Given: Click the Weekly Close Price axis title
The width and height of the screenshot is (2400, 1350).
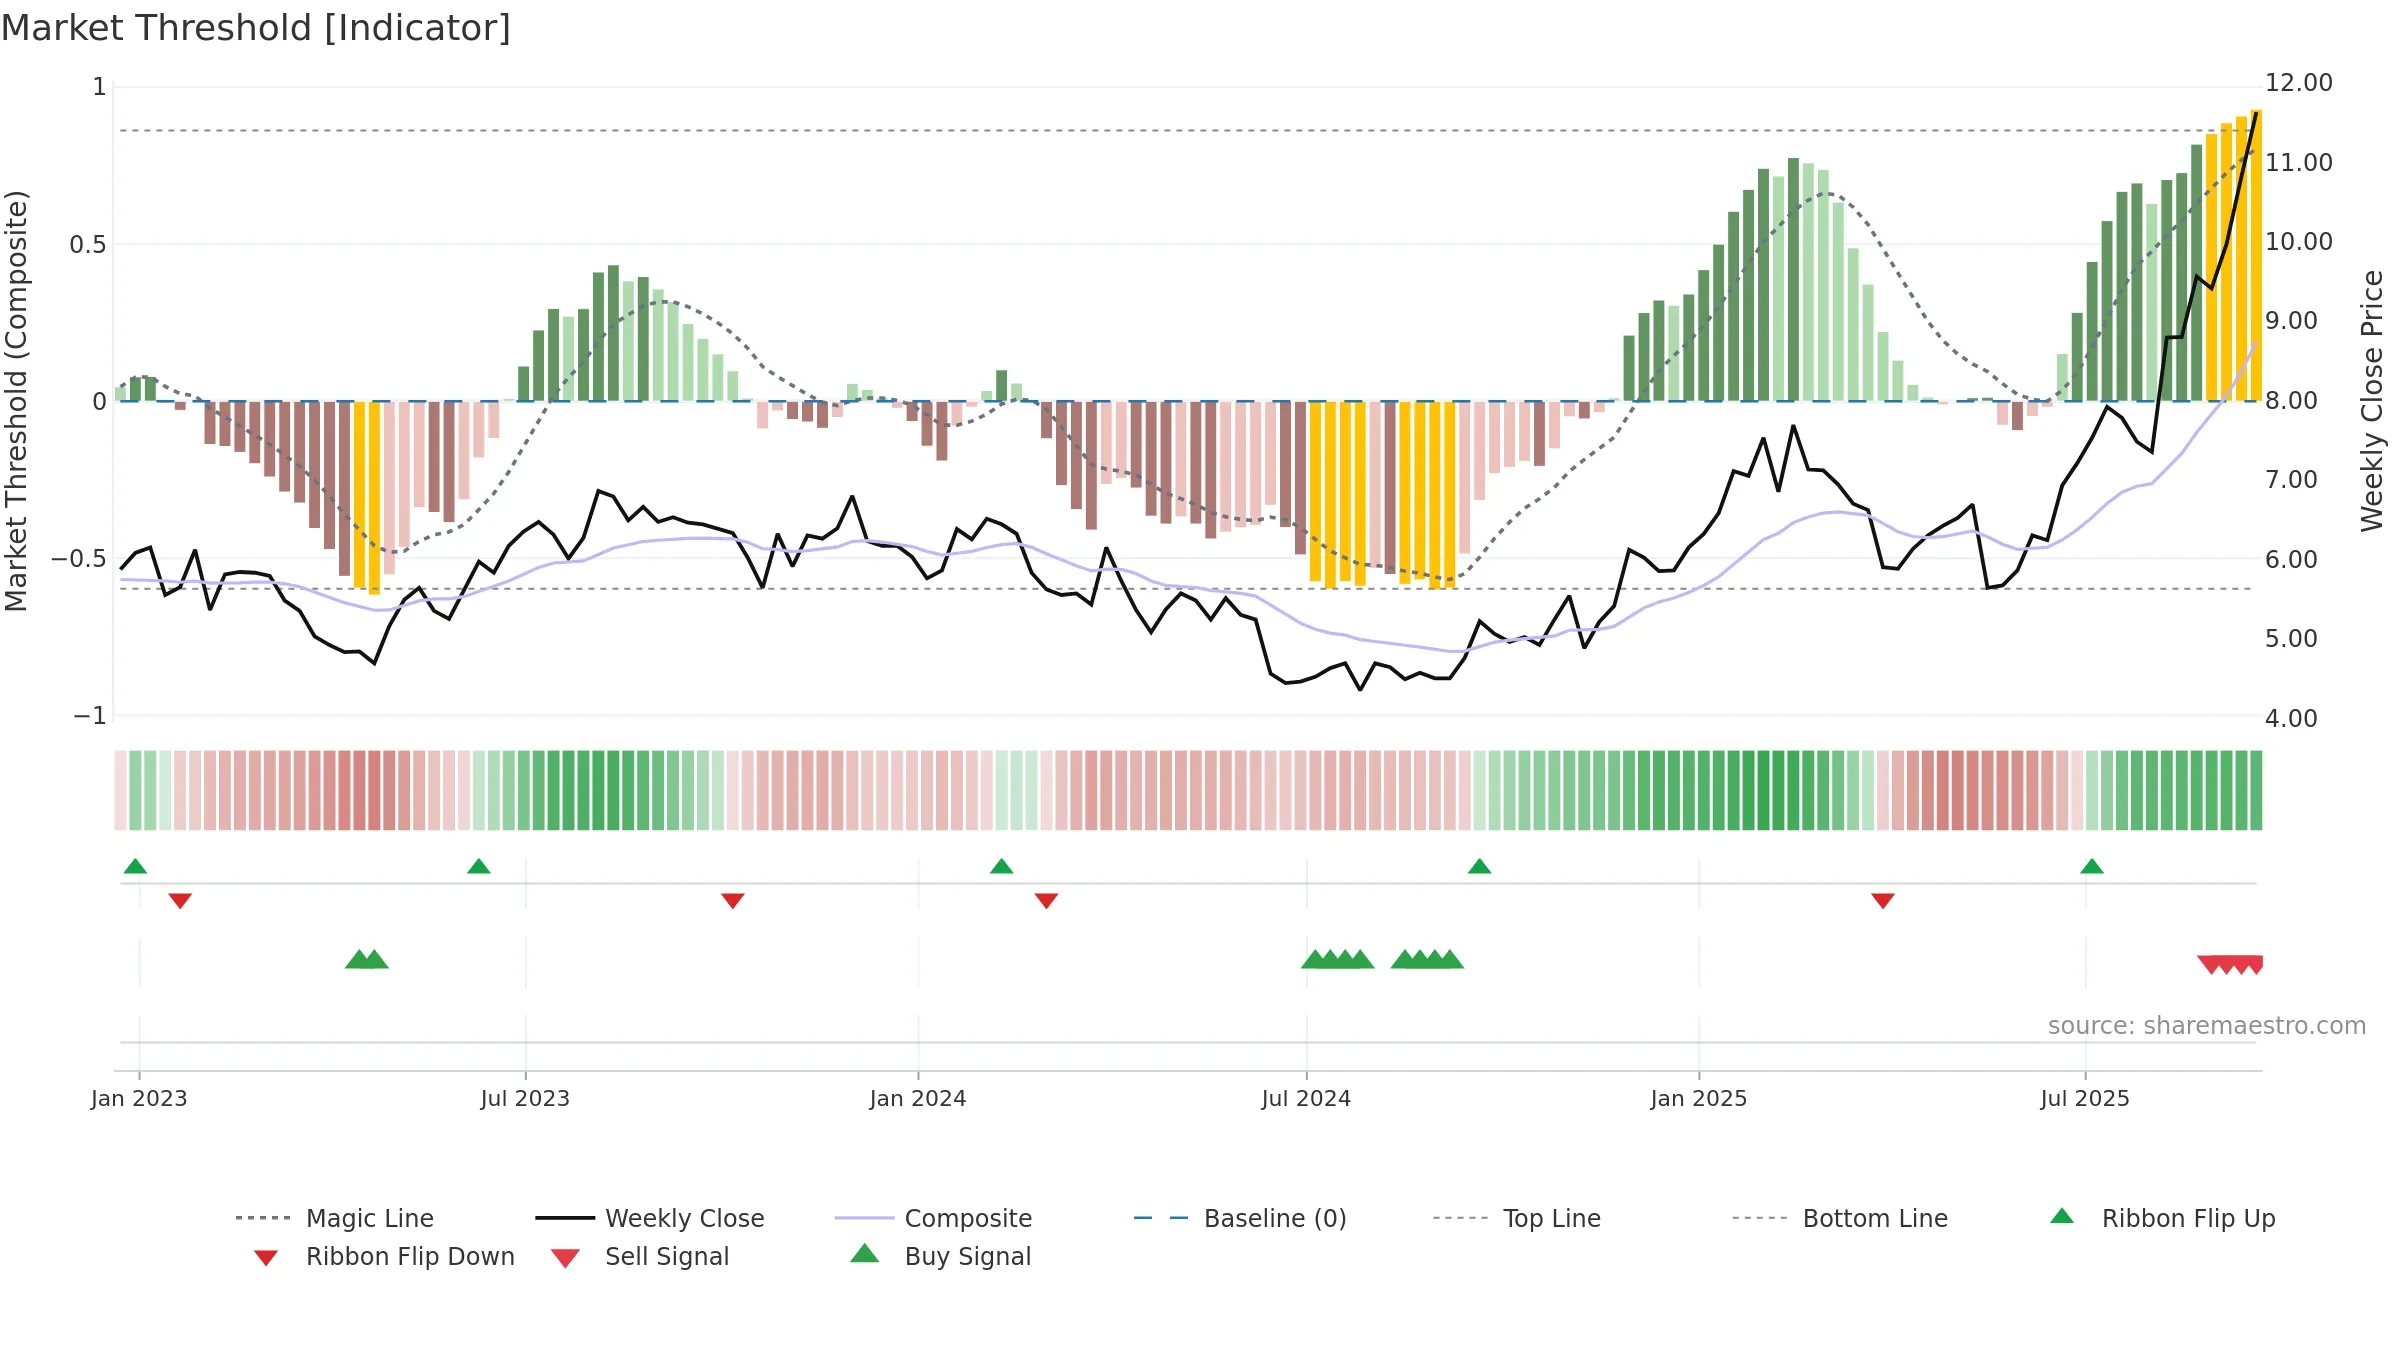Looking at the screenshot, I should (2372, 400).
